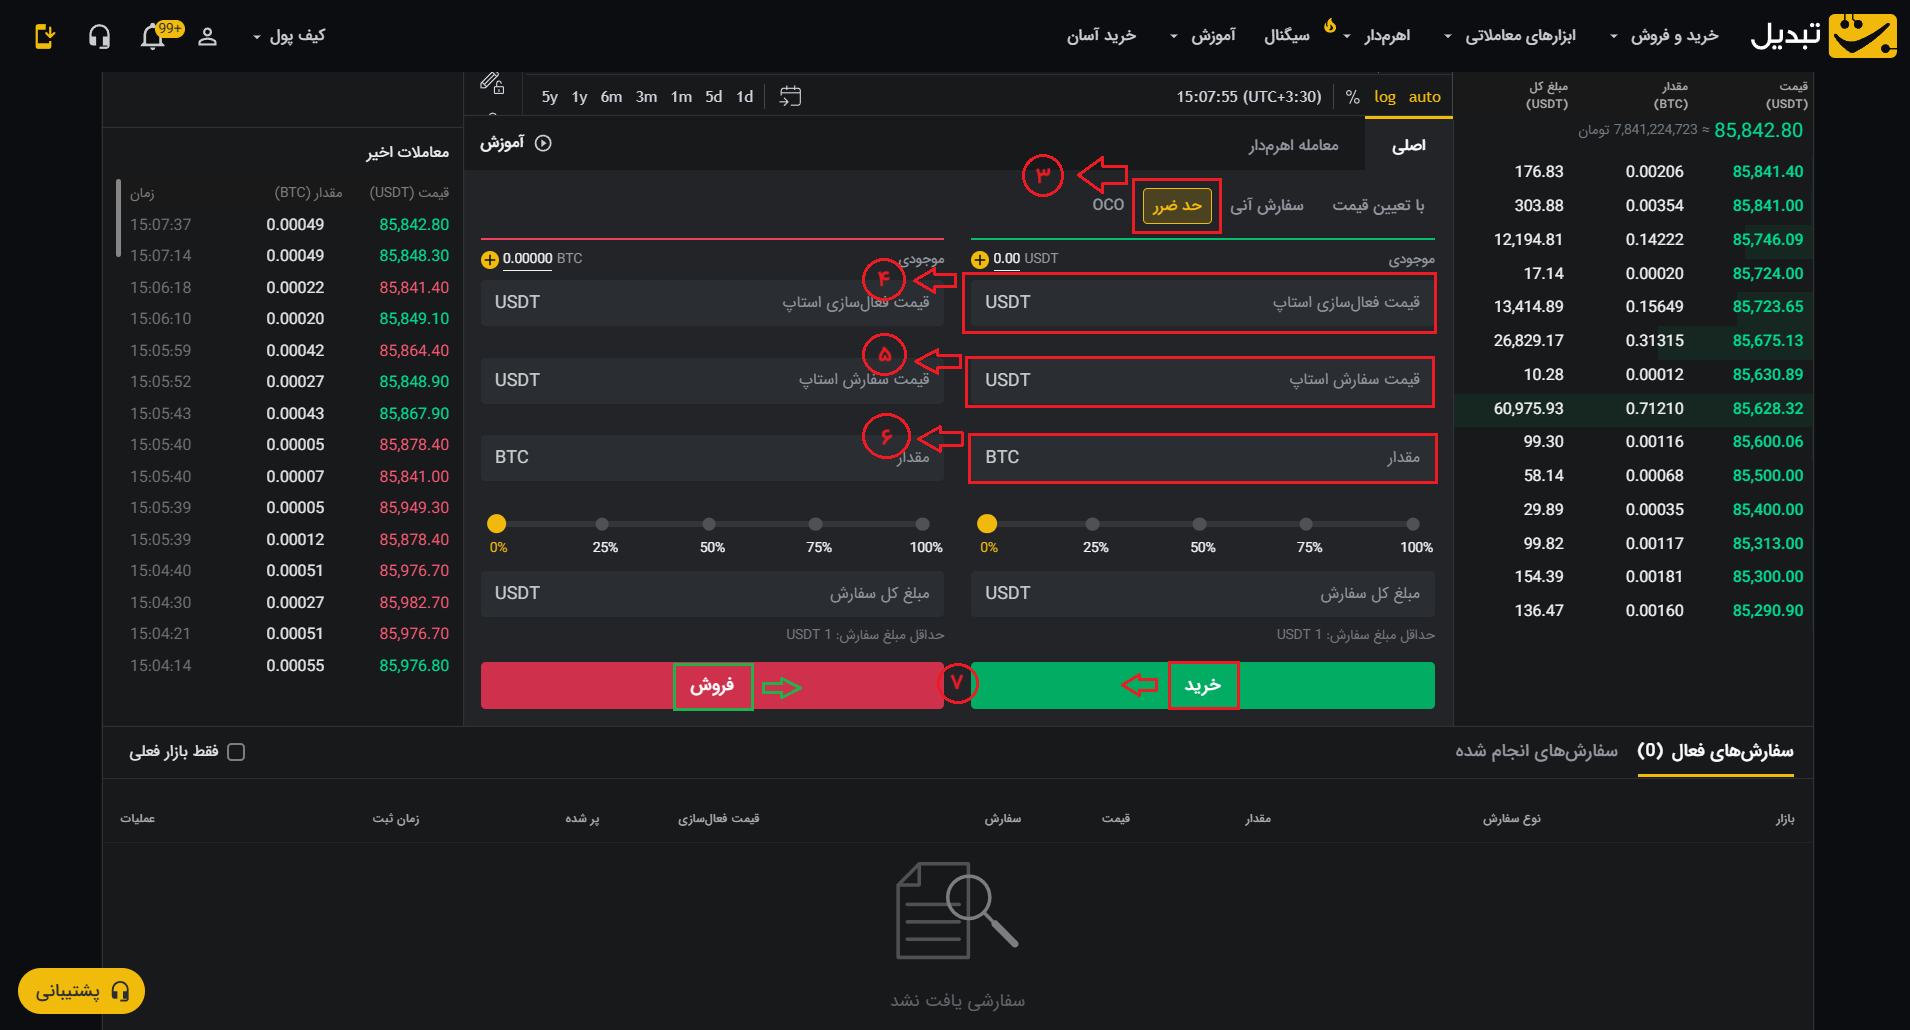This screenshot has width=1910, height=1030.
Task: Expand the خرید و فروش menu
Action: 1664,36
